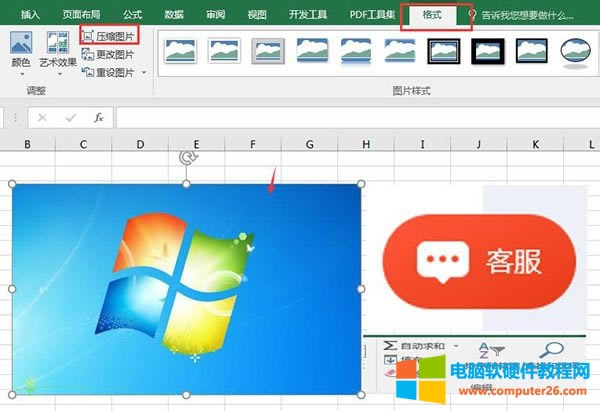This screenshot has width=600, height=411.
Task: Click the 重设图片 reset picture button
Action: (x=109, y=72)
